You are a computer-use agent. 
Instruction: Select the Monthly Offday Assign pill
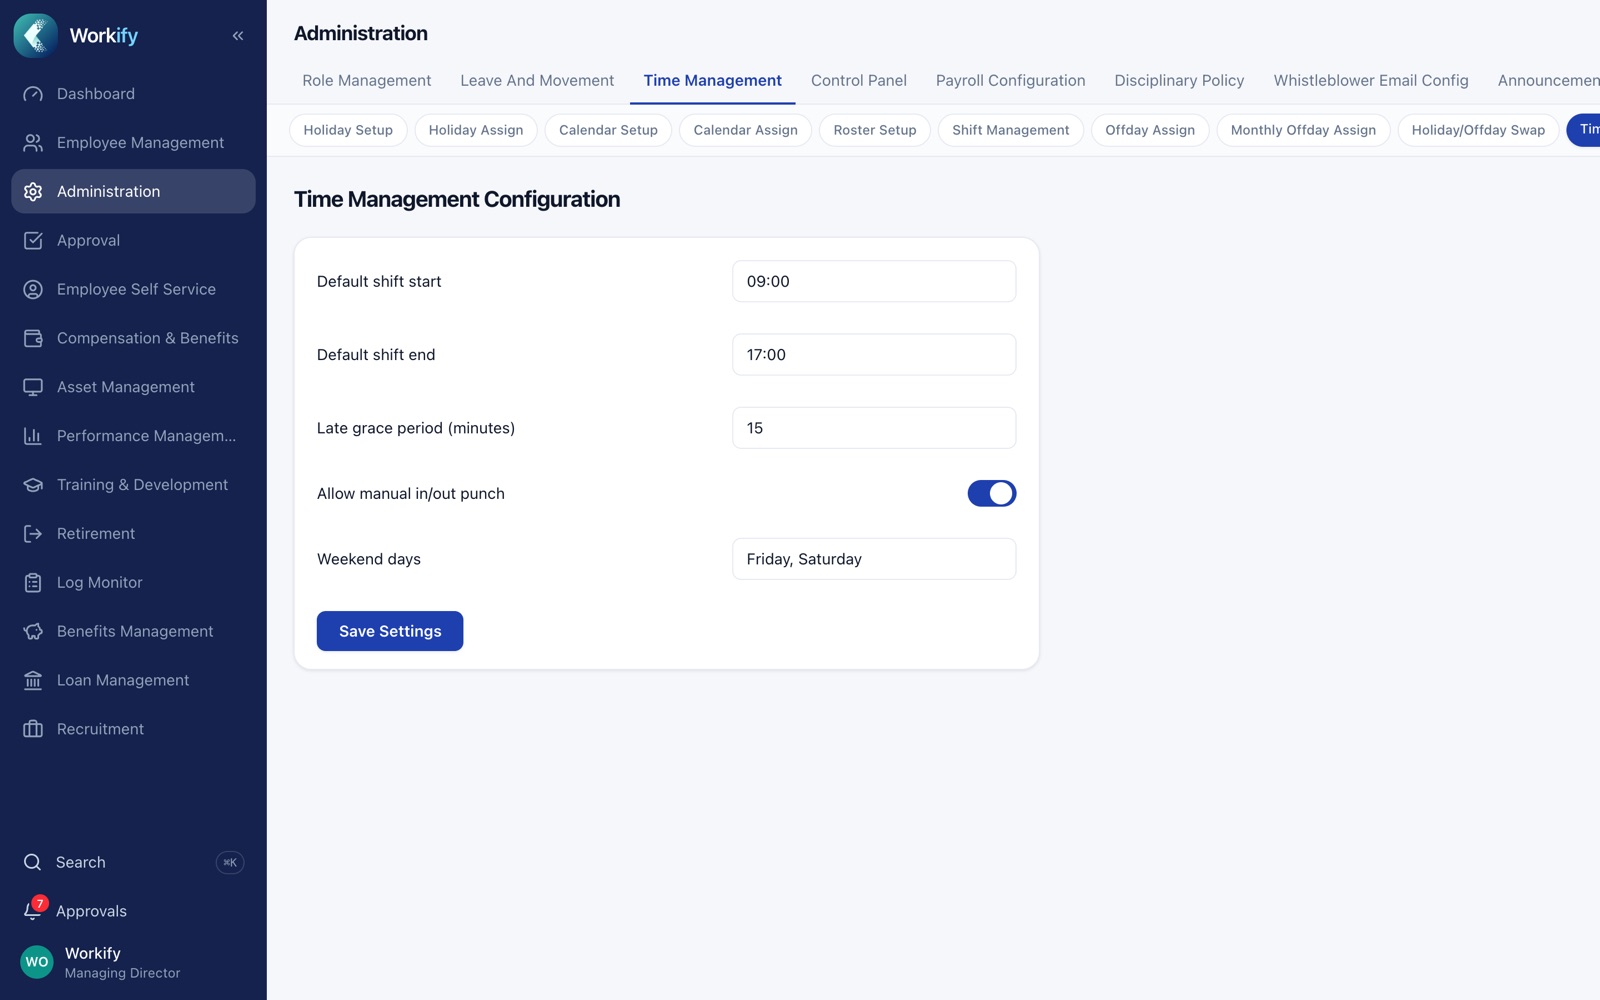pyautogui.click(x=1303, y=130)
